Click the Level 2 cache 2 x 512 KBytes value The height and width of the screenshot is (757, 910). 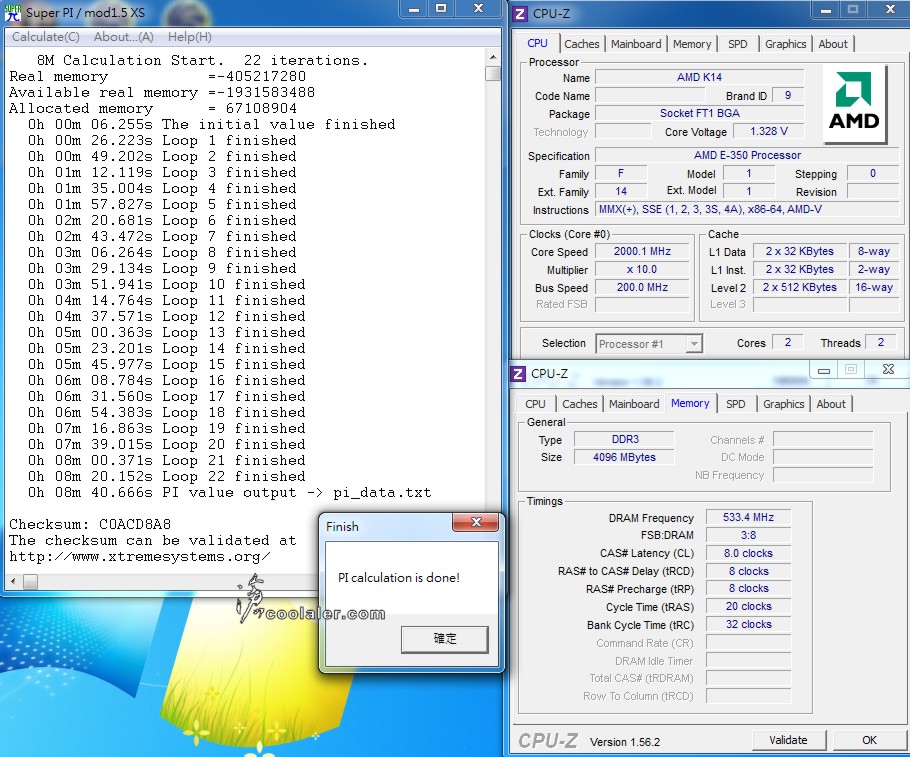pos(800,287)
